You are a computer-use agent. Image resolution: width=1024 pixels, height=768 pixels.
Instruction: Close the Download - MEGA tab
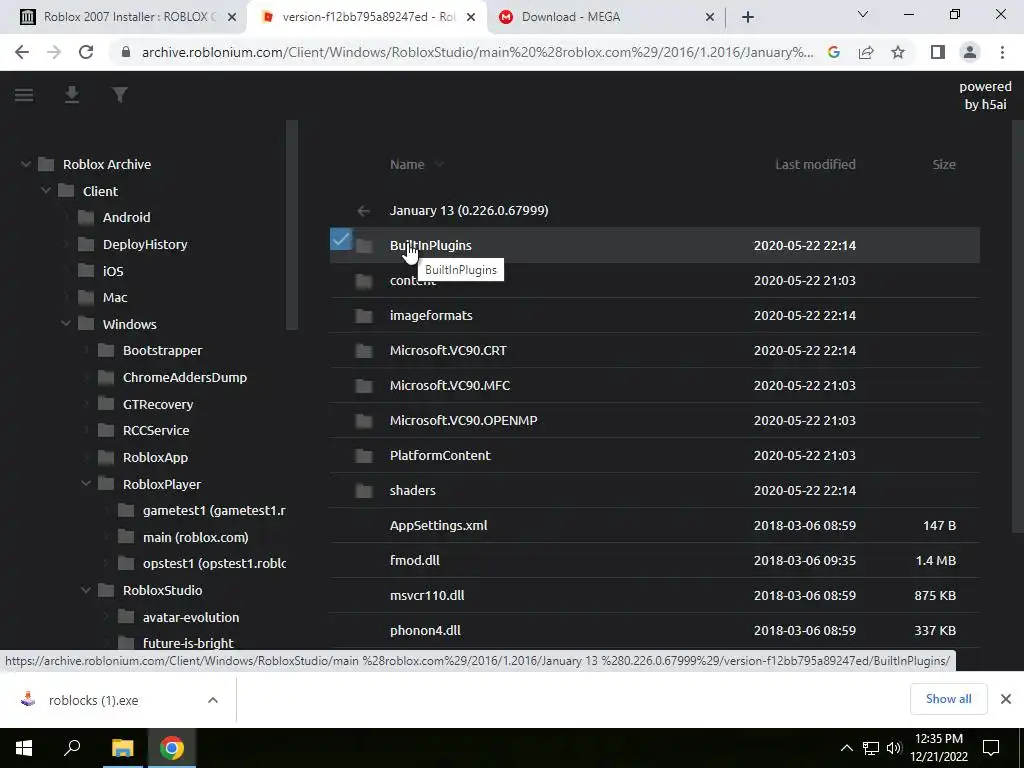pos(710,18)
